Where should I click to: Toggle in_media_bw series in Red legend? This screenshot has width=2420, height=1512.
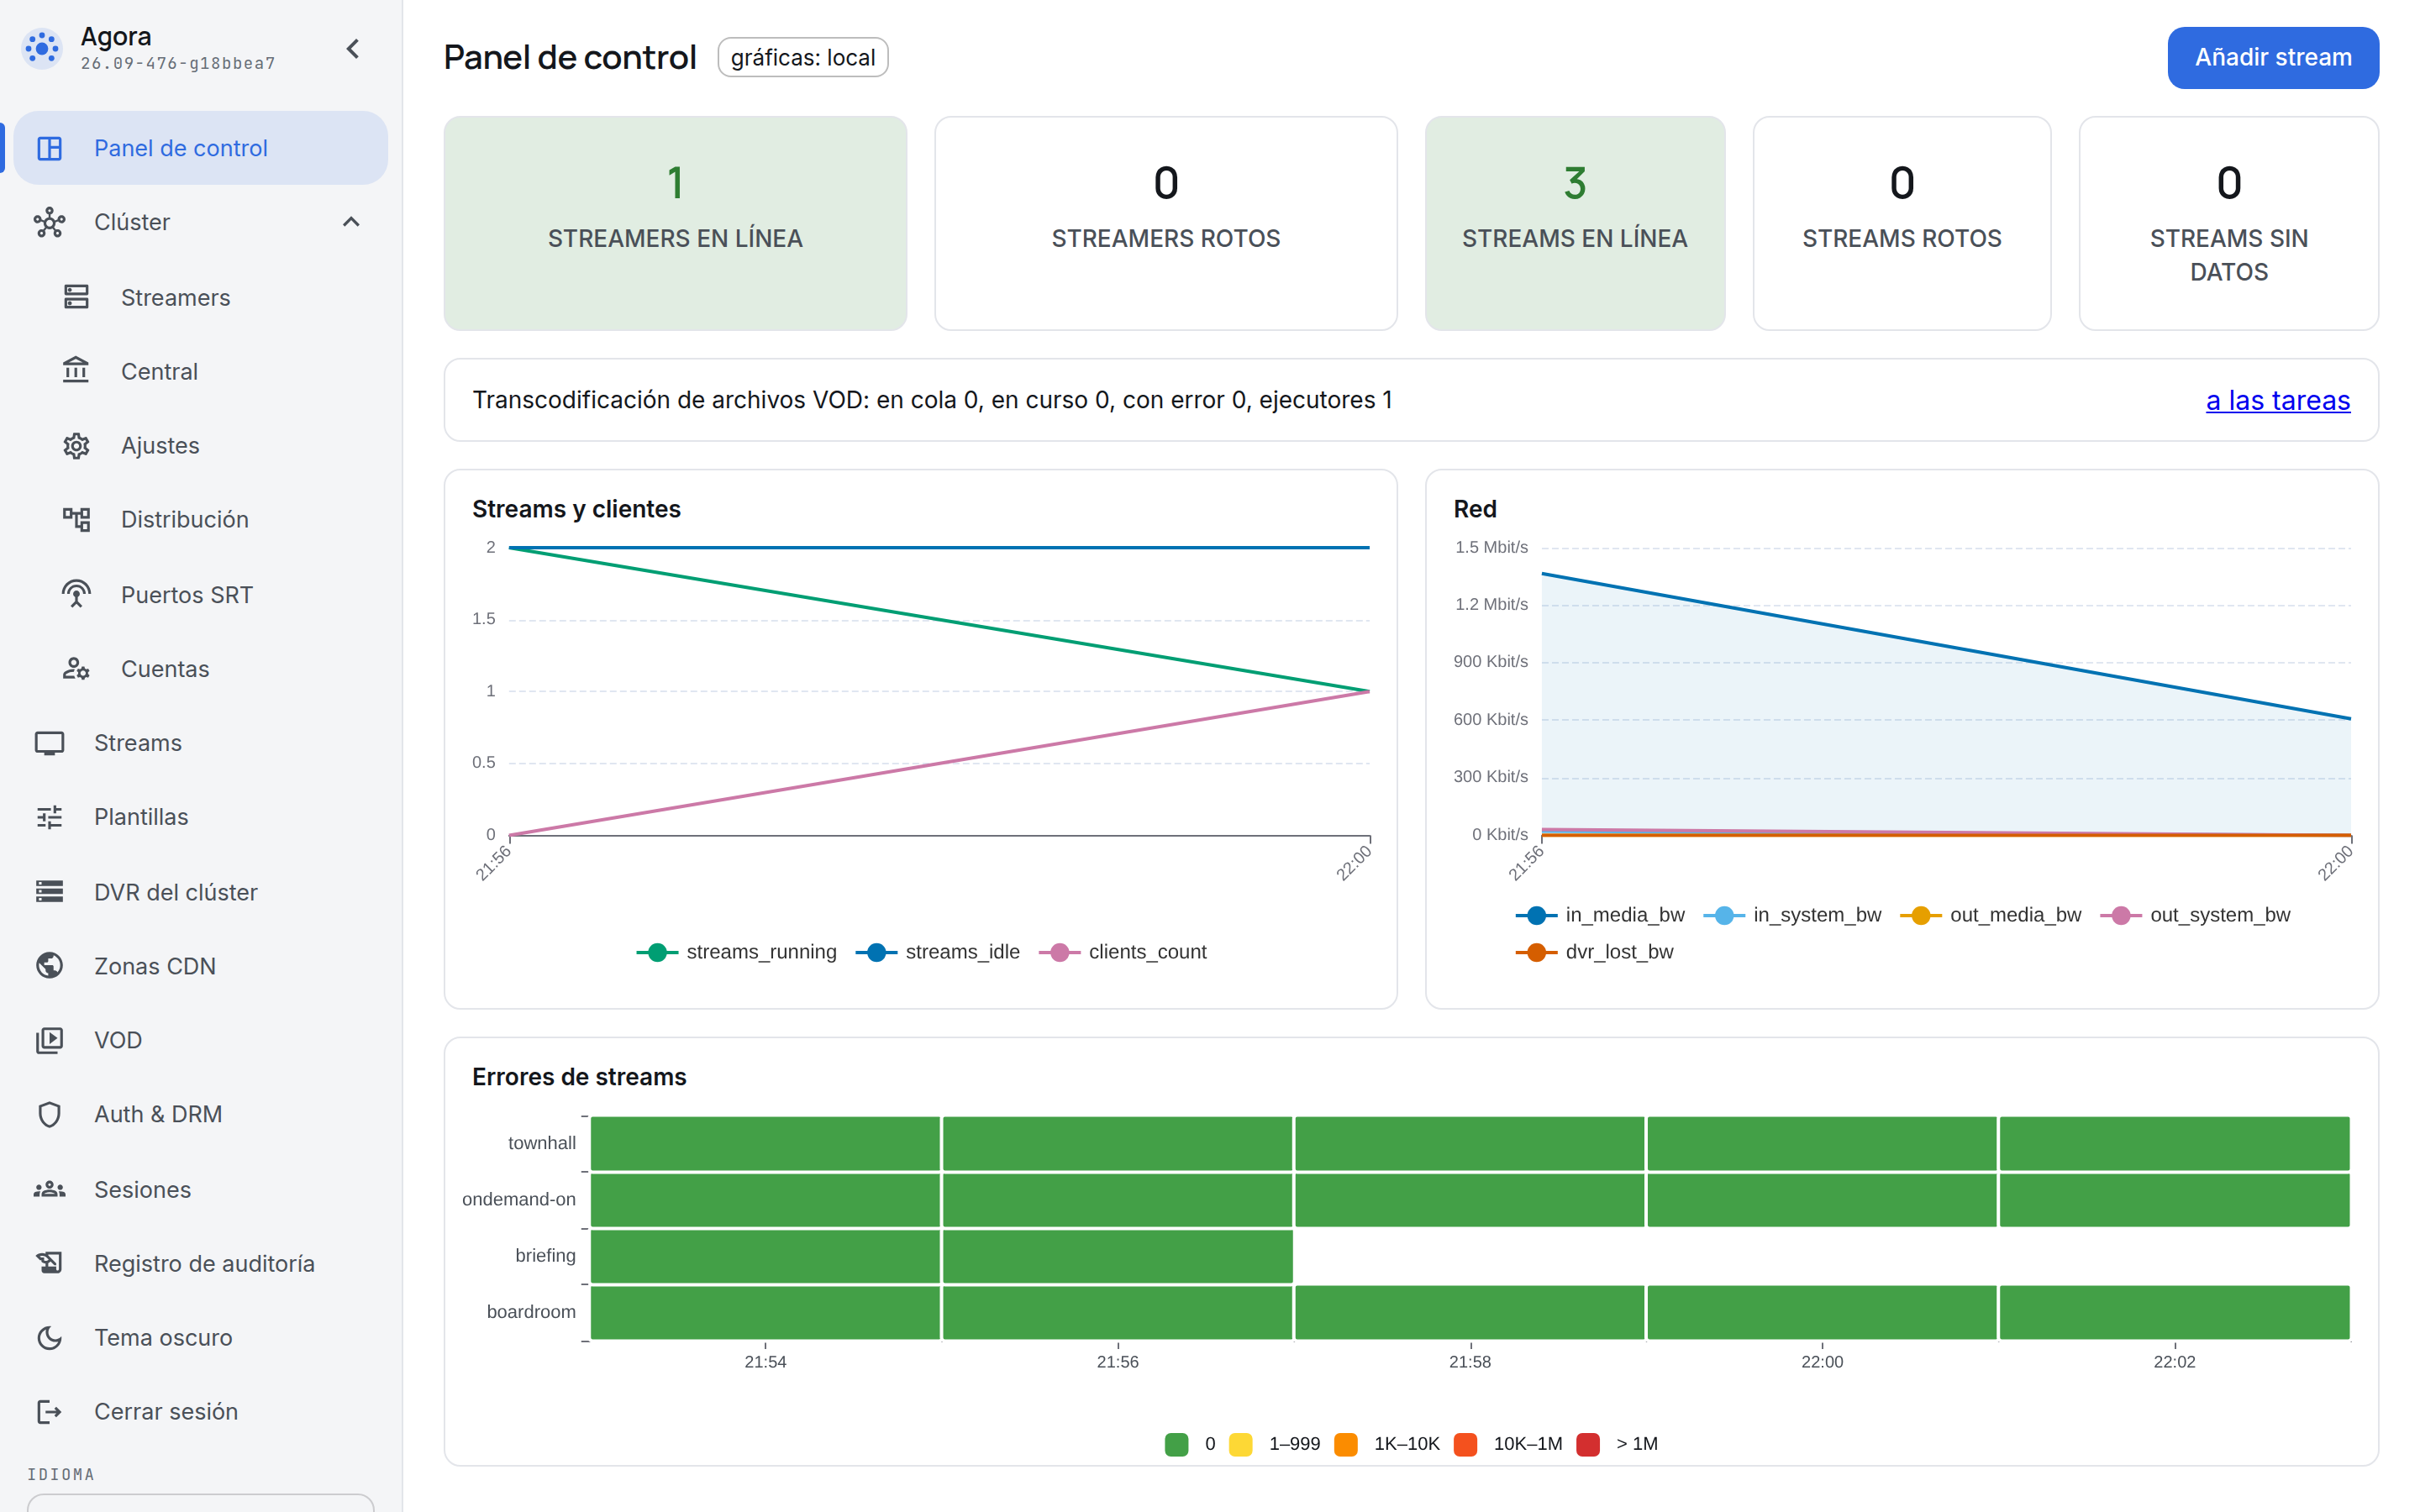pos(1600,914)
